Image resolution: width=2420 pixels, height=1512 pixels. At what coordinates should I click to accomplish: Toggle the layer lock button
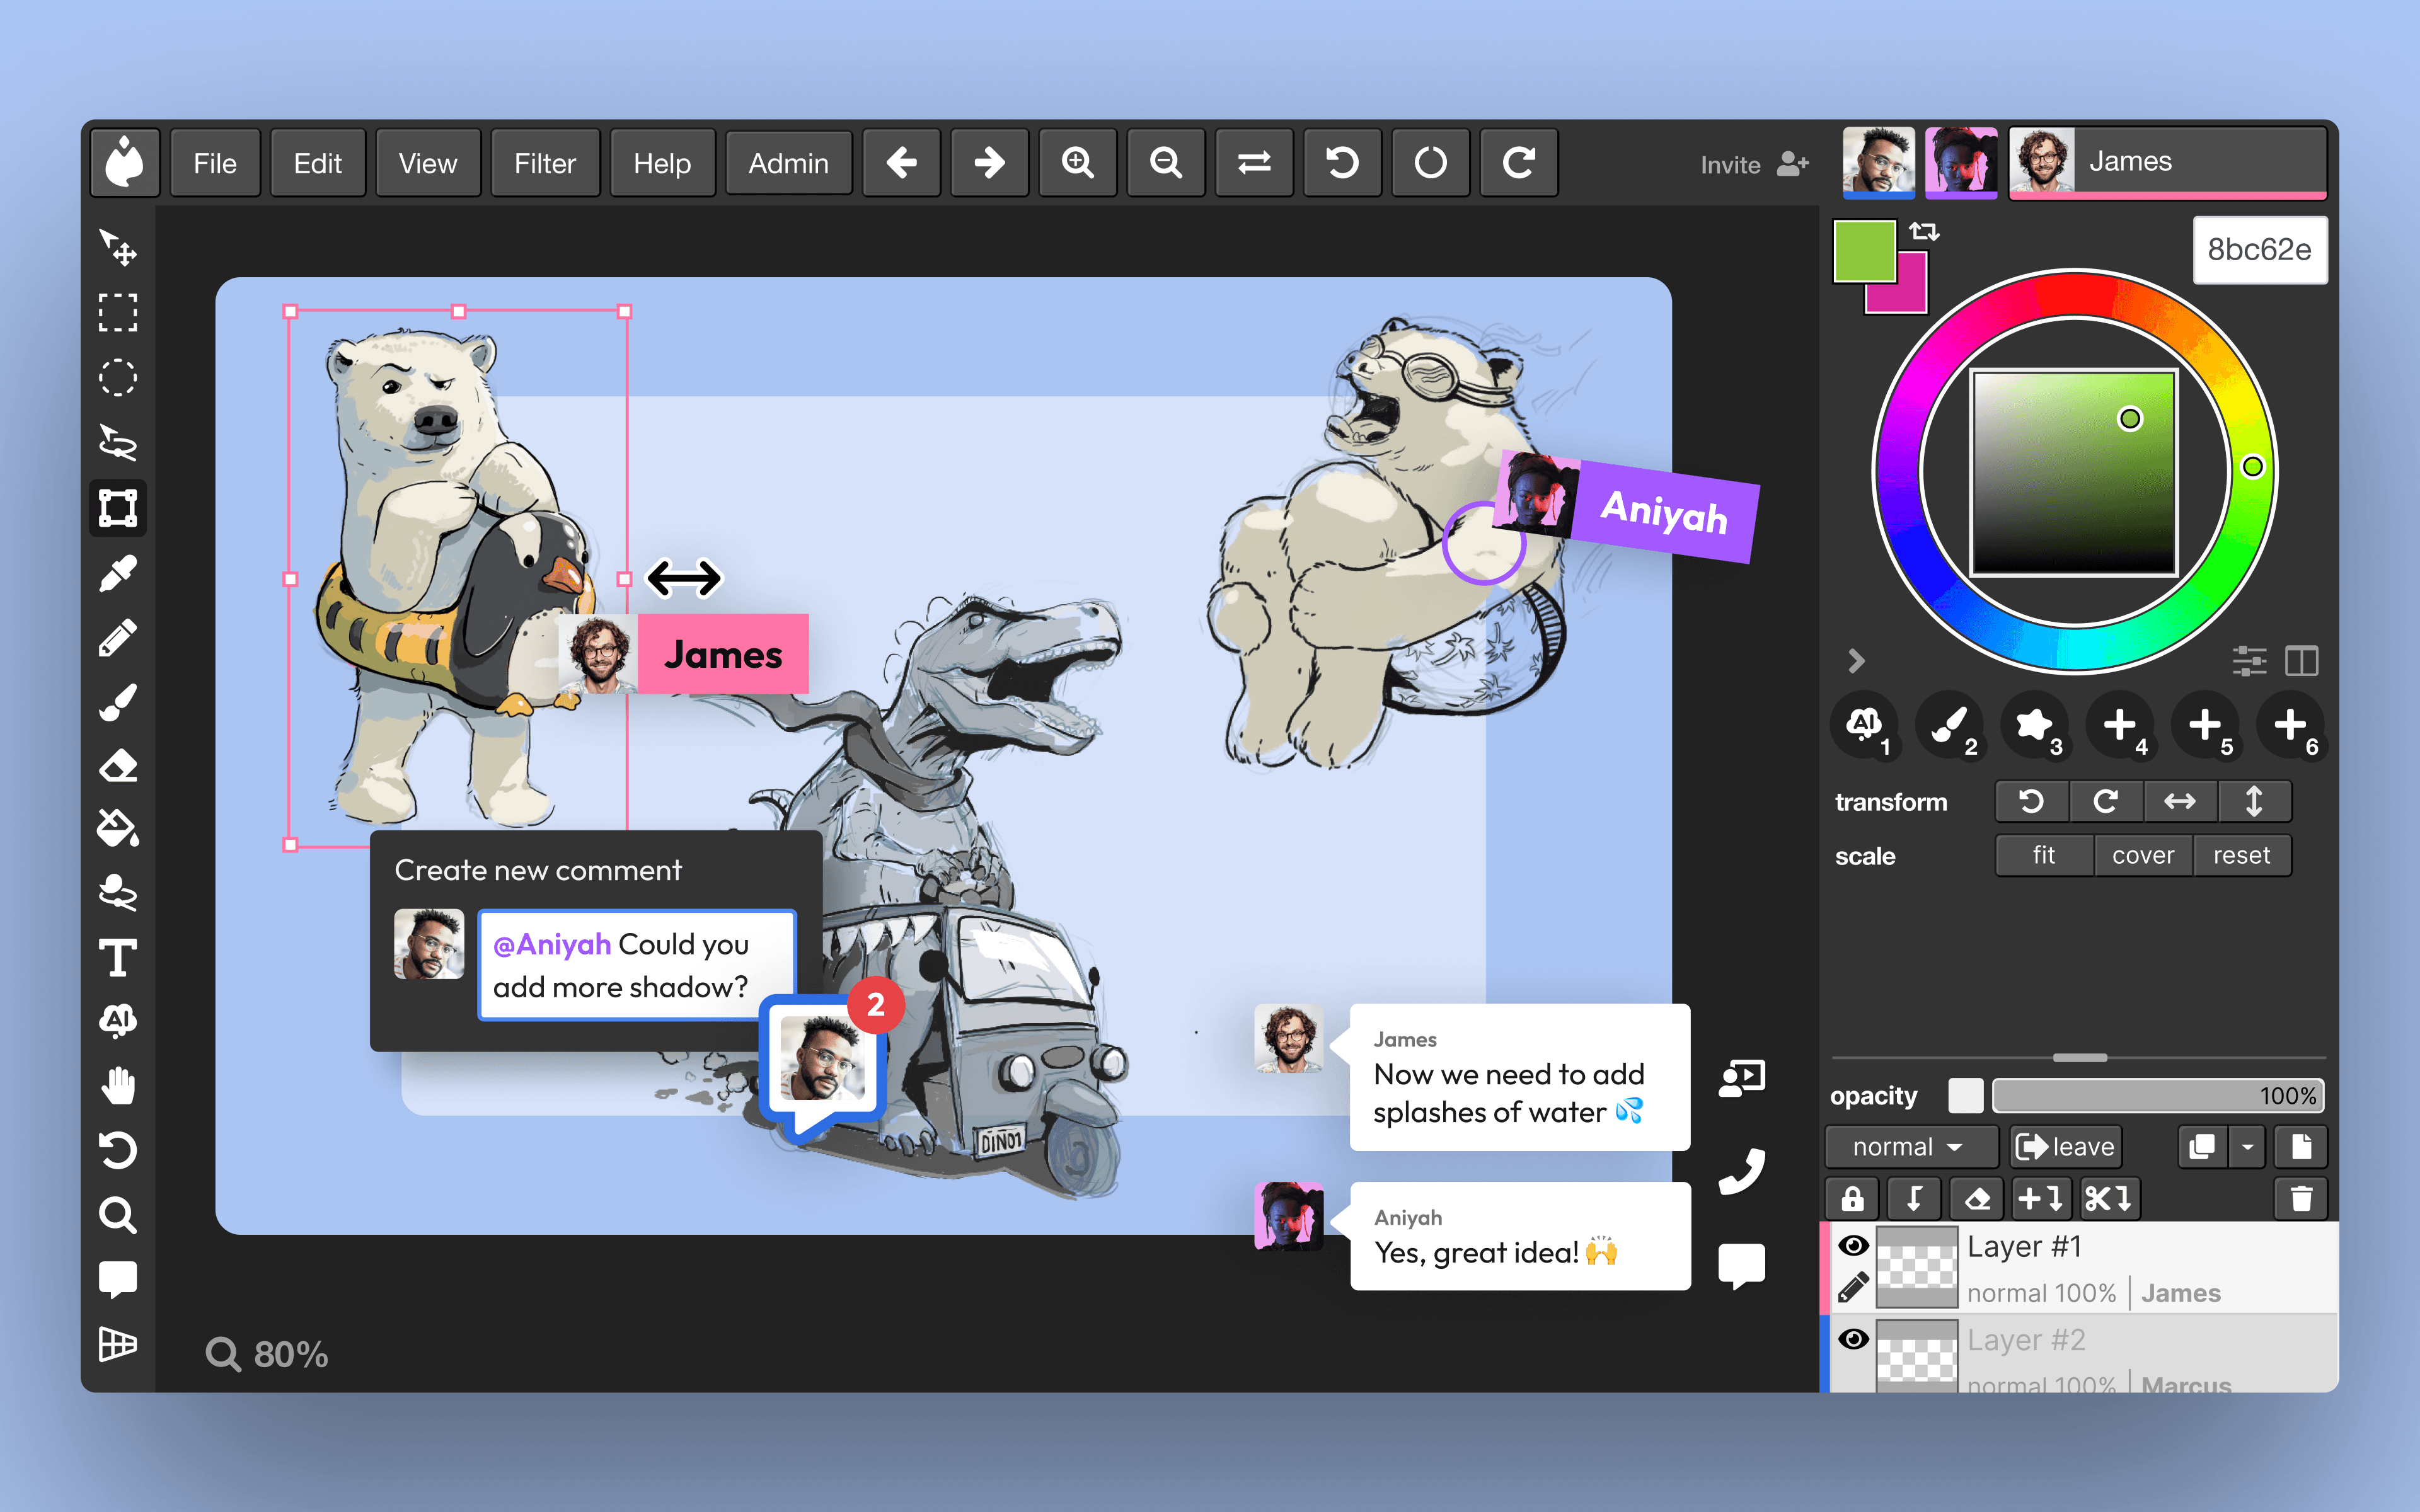click(1852, 1198)
